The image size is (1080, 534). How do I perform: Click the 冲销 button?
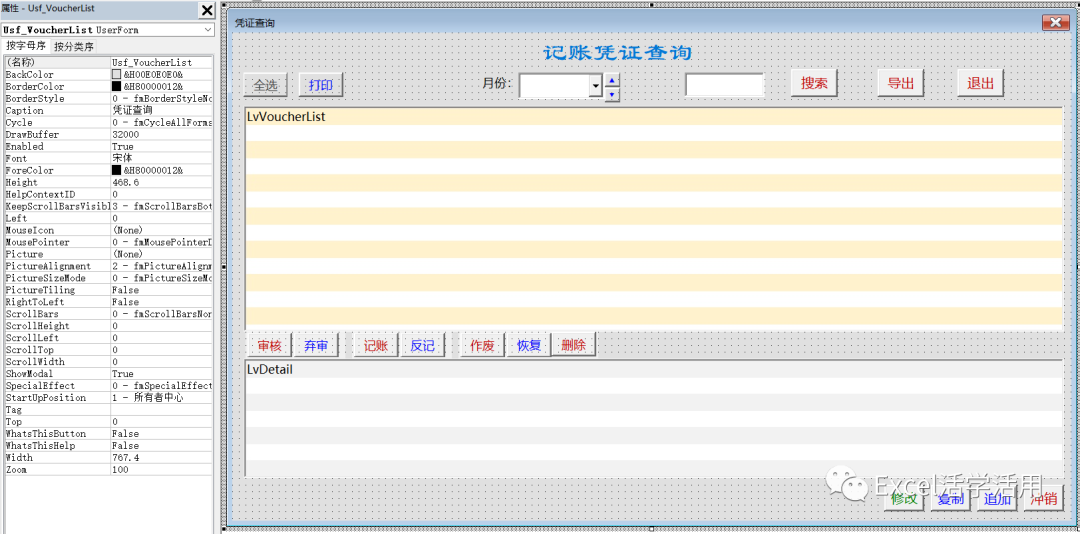point(1043,499)
